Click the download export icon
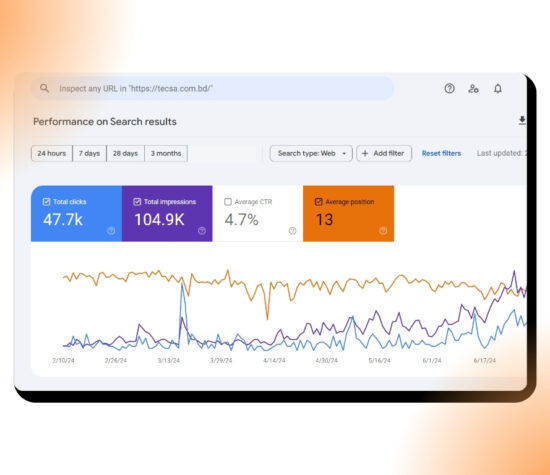550x475 pixels. (522, 120)
